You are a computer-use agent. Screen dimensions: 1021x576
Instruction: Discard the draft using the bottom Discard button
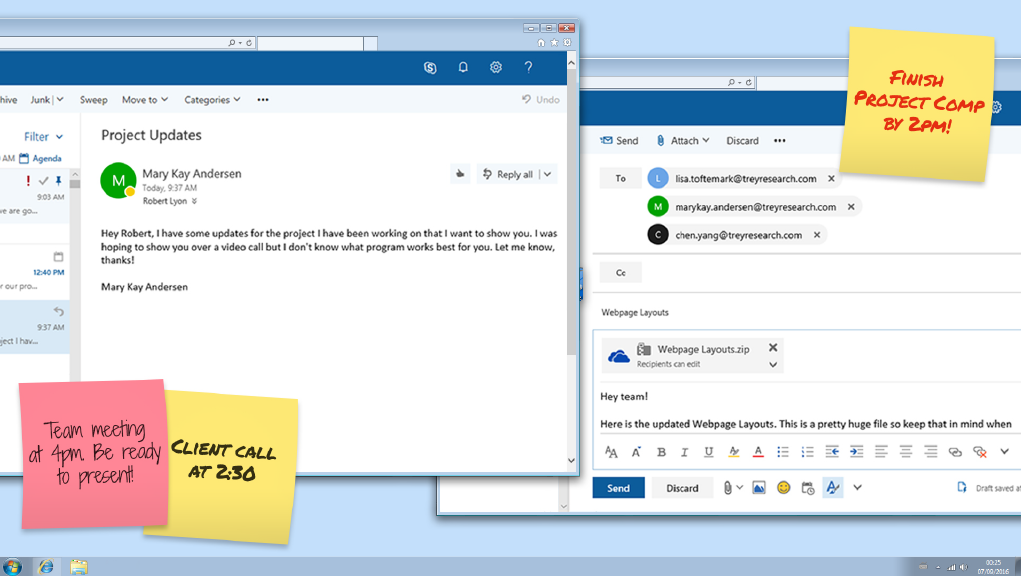tap(682, 487)
